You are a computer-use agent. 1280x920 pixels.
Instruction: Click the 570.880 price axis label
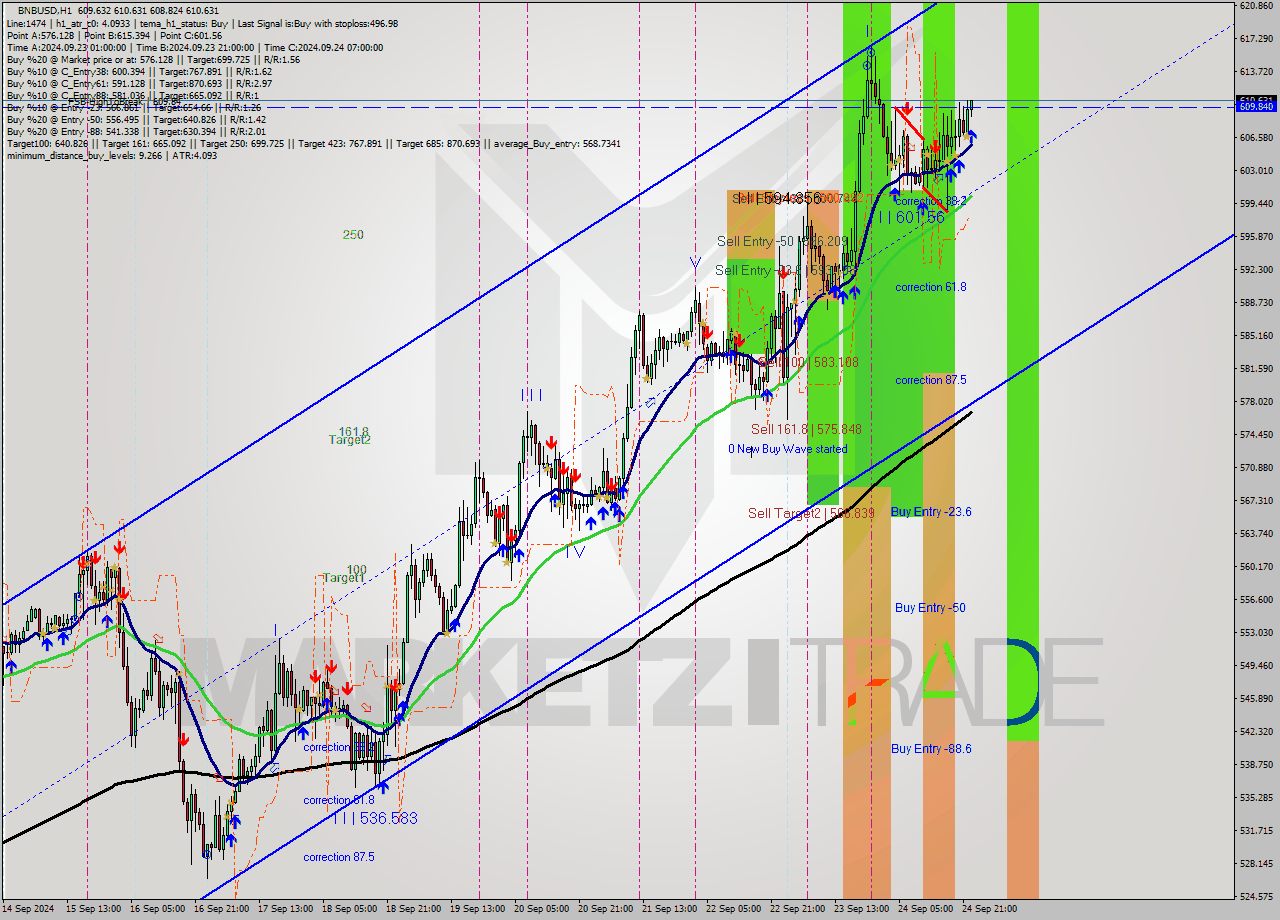point(1256,467)
